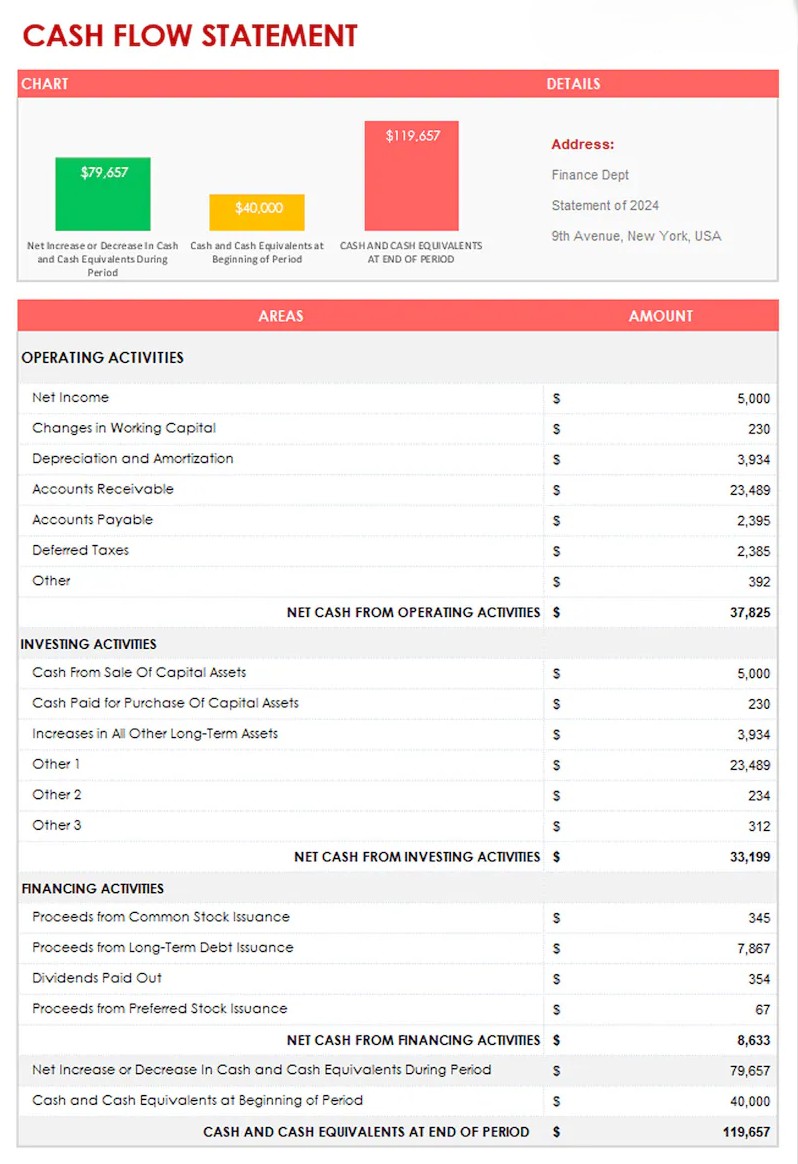Click the Cash From Sale Of Capital Assets row label
798x1164 pixels.
(x=139, y=672)
